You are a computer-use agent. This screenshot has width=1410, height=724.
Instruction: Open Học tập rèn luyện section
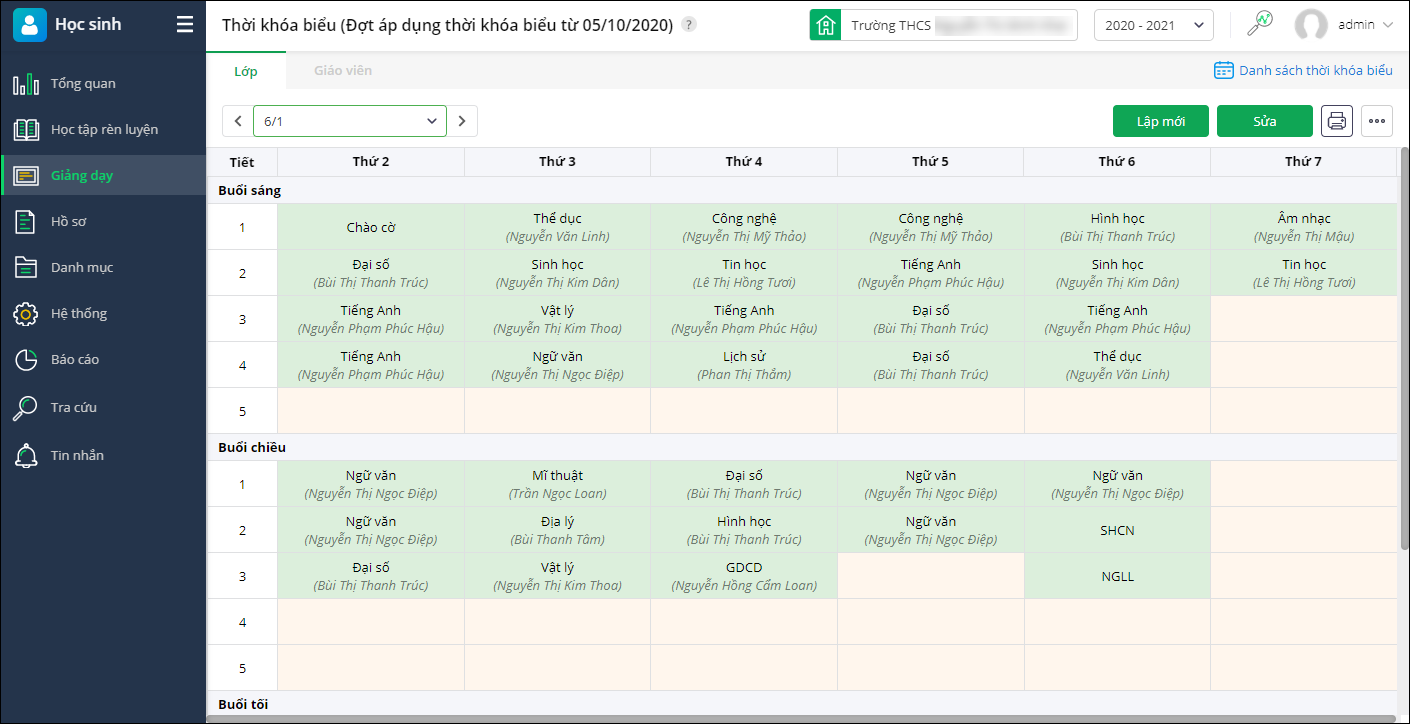[x=103, y=130]
